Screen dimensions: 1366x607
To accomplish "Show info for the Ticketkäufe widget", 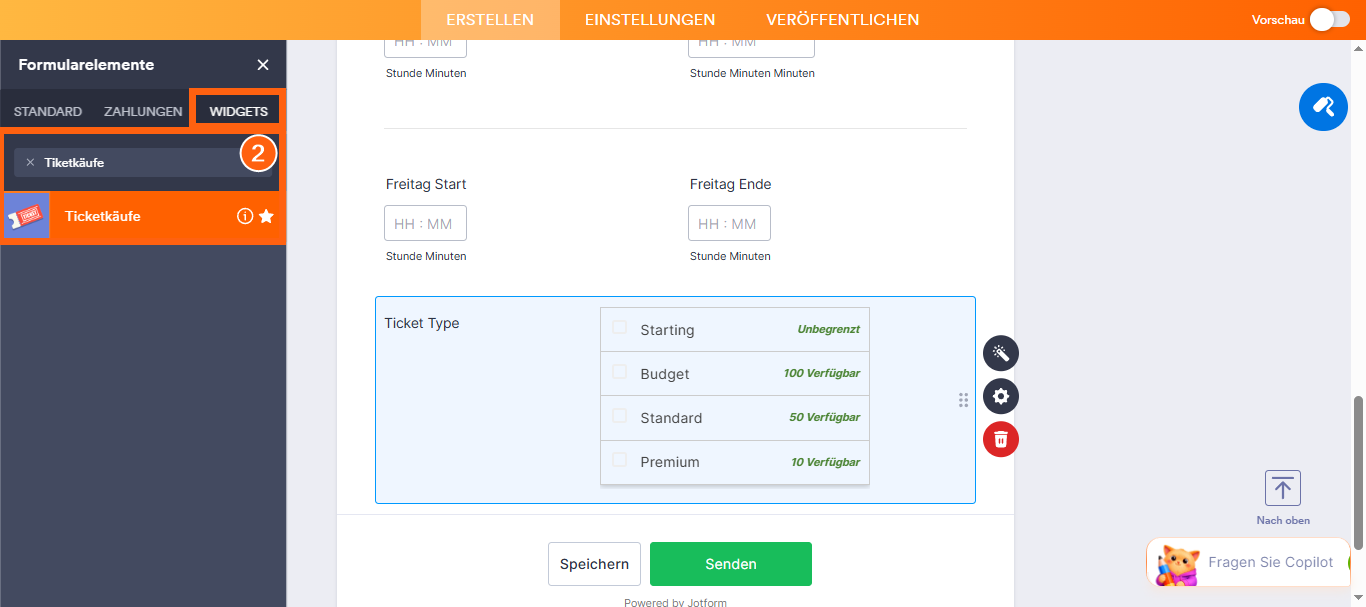I will tap(244, 216).
